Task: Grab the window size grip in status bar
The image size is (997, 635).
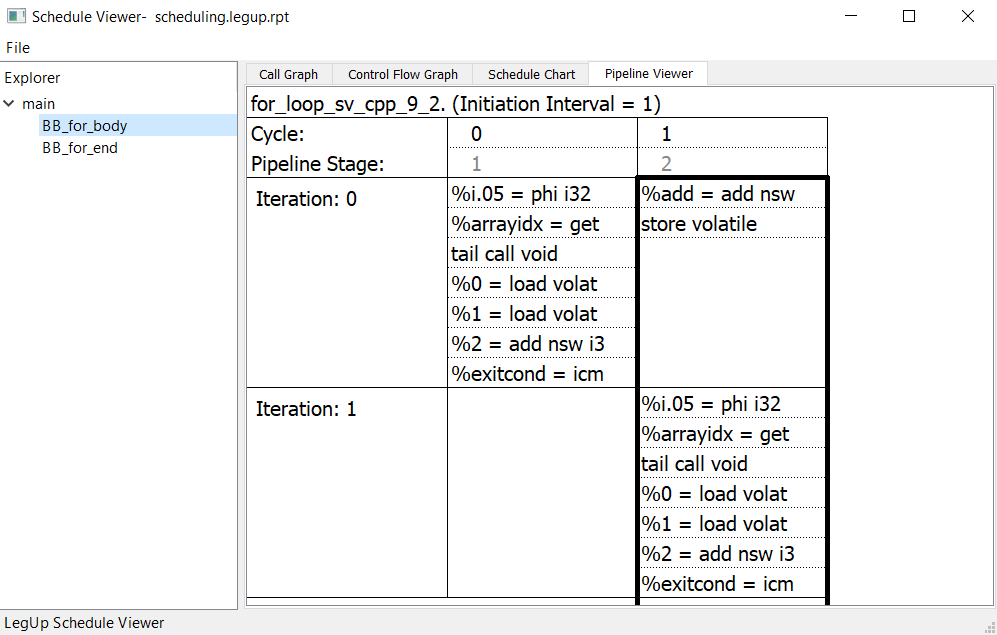Action: pyautogui.click(x=990, y=628)
